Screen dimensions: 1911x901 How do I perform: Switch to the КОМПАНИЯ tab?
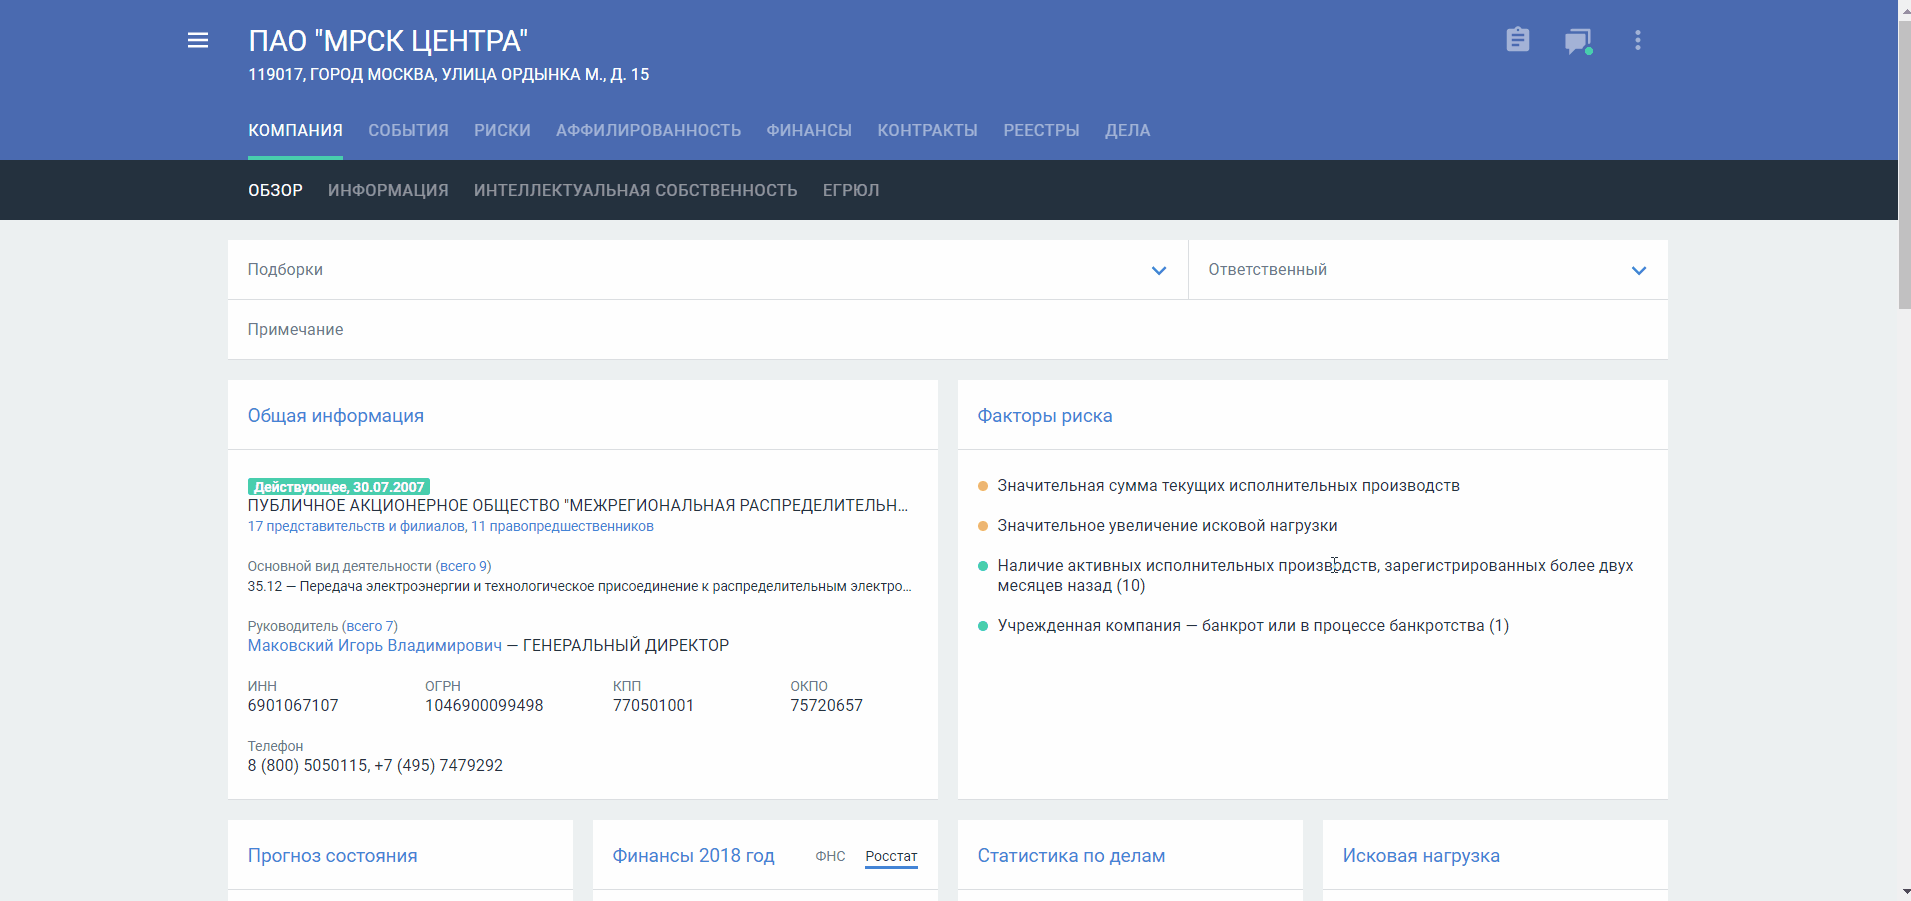coord(295,130)
